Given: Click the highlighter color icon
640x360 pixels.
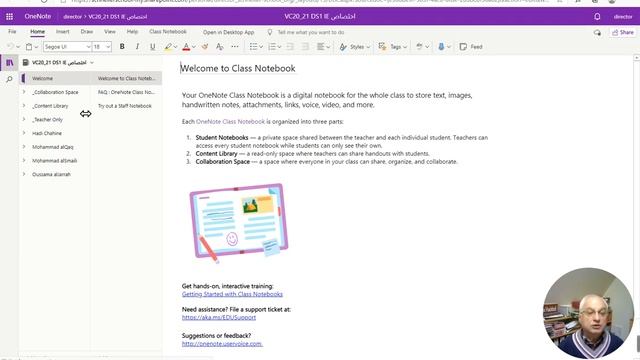Looking at the screenshot, I should (x=168, y=47).
